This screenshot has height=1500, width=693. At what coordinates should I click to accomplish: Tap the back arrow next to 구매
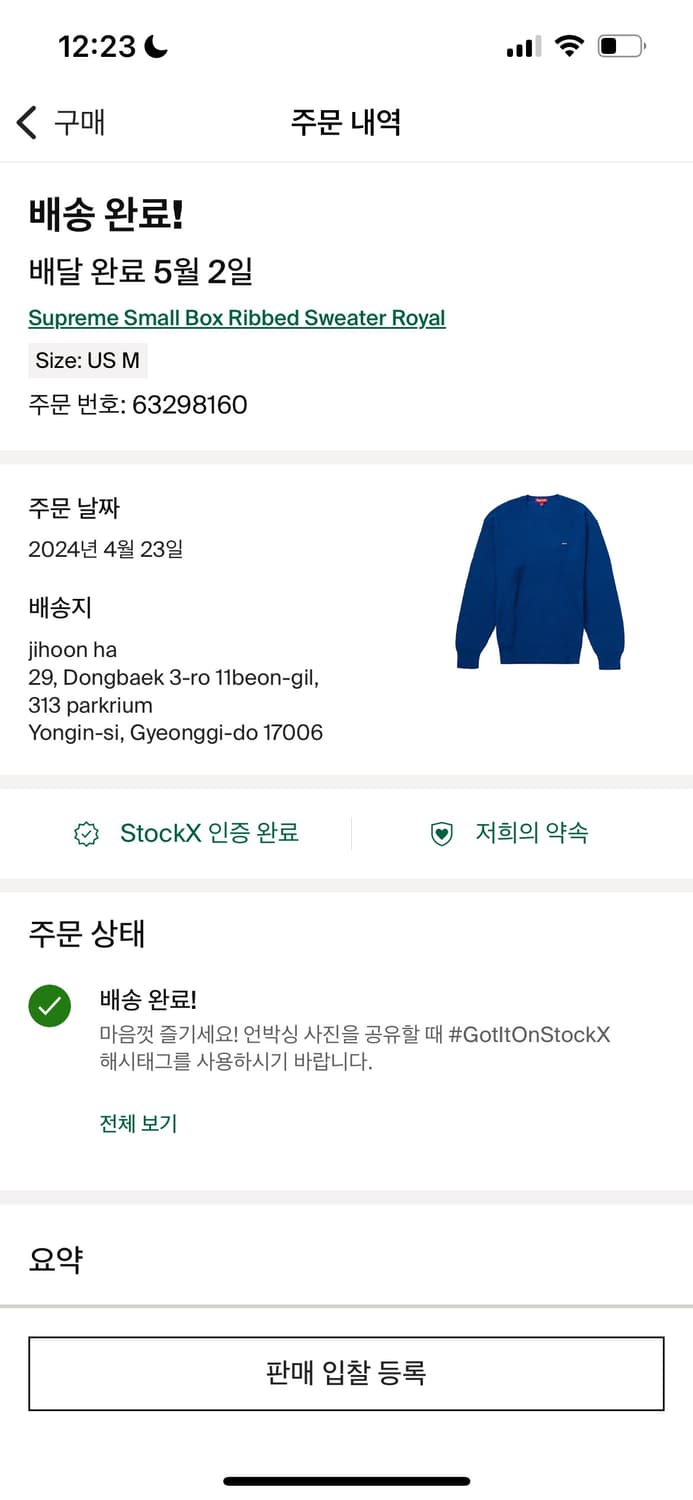coord(25,121)
